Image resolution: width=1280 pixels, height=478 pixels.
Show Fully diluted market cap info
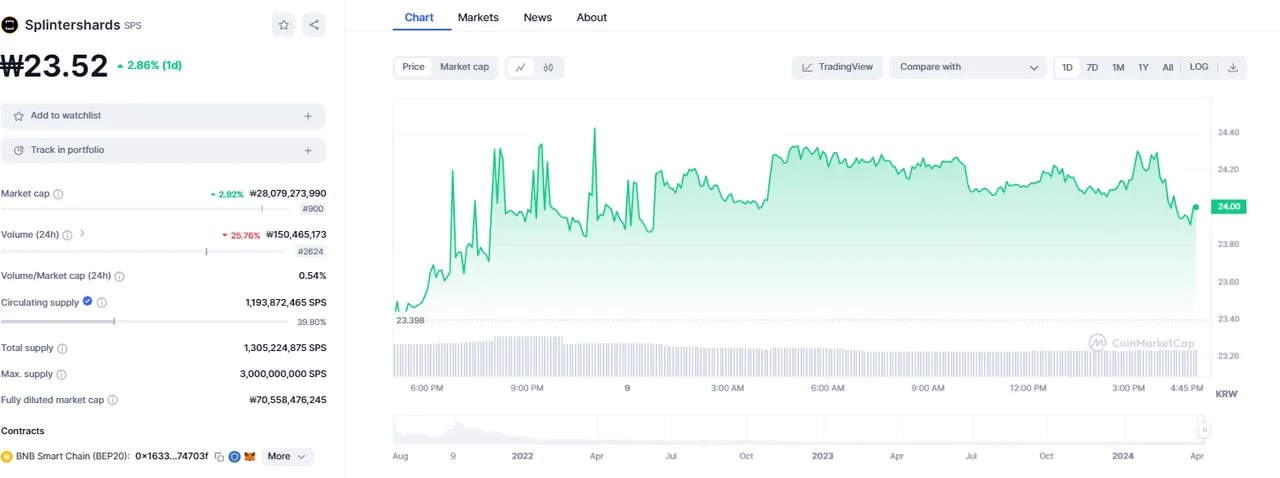point(112,400)
